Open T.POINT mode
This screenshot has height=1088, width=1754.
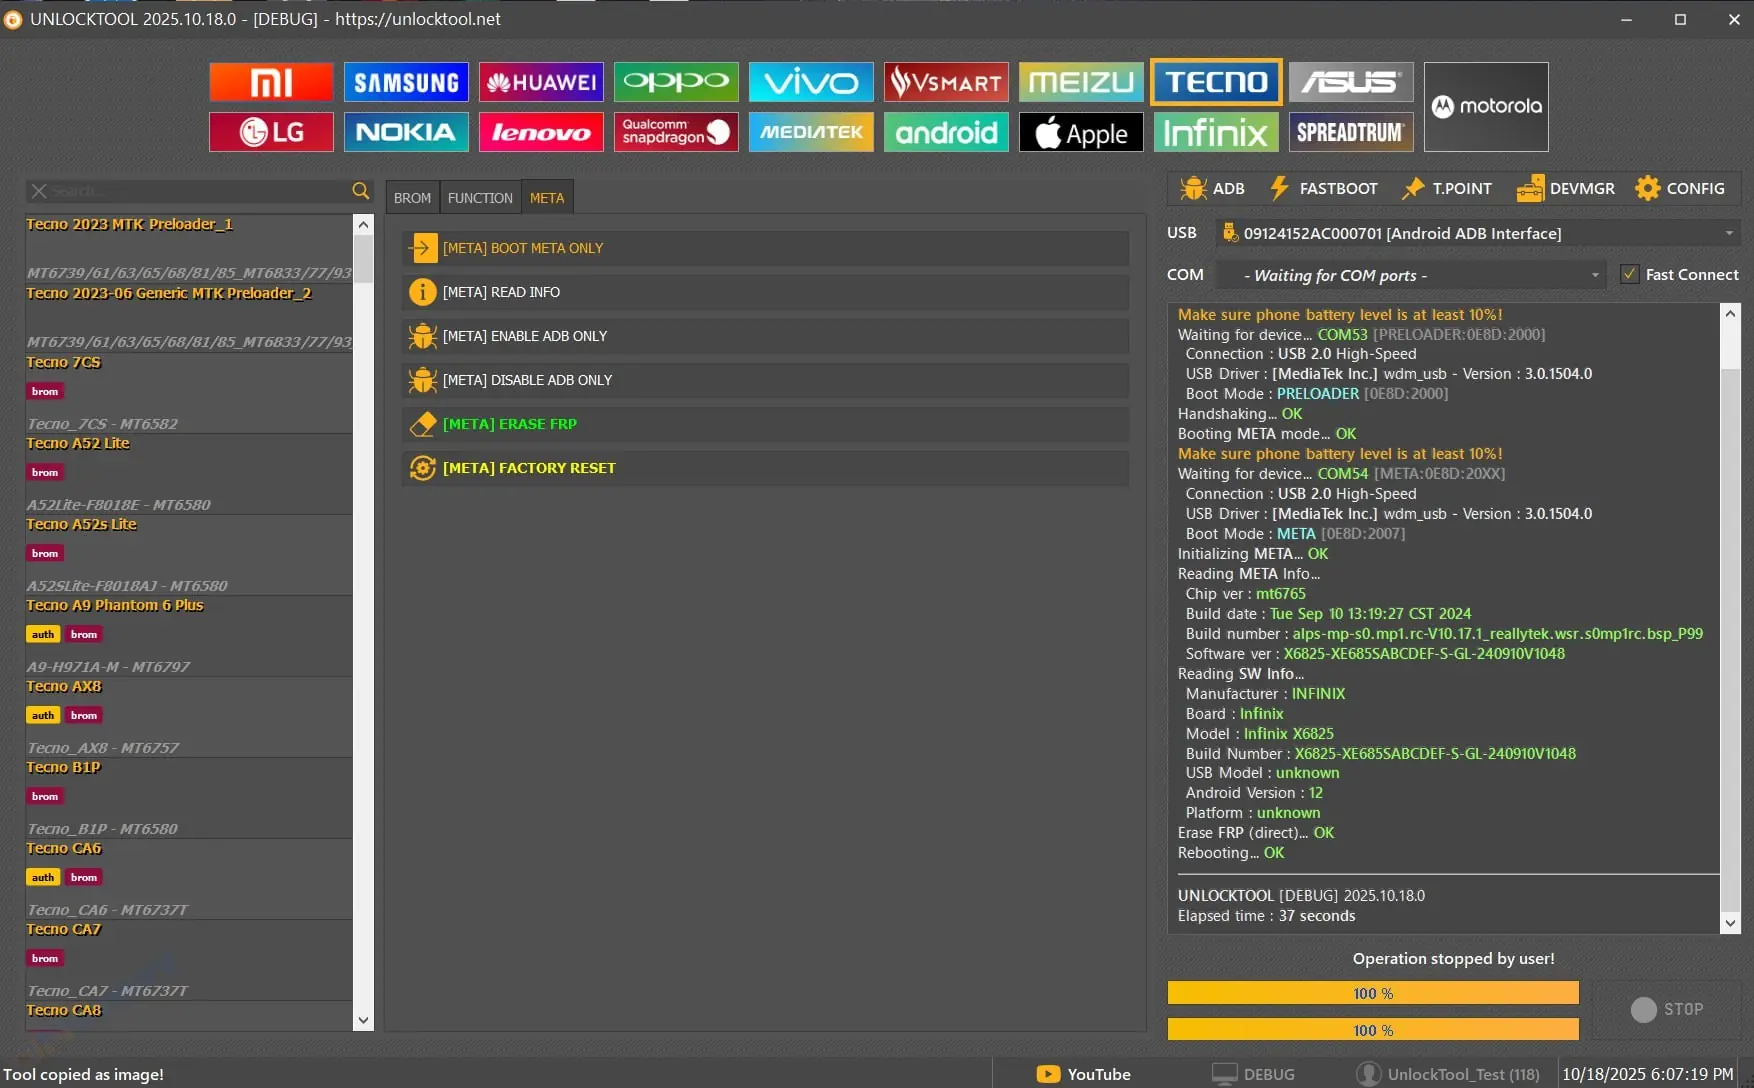click(1446, 188)
